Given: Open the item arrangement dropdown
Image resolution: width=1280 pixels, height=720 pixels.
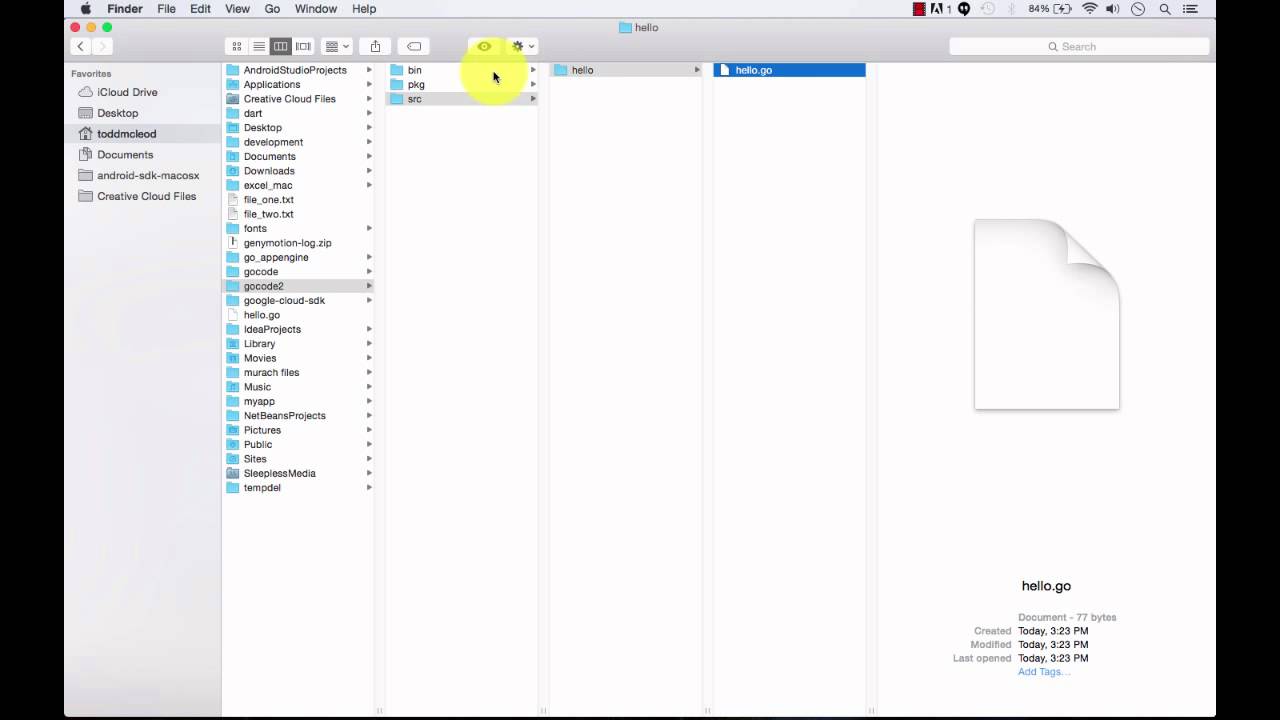Looking at the screenshot, I should coord(337,46).
